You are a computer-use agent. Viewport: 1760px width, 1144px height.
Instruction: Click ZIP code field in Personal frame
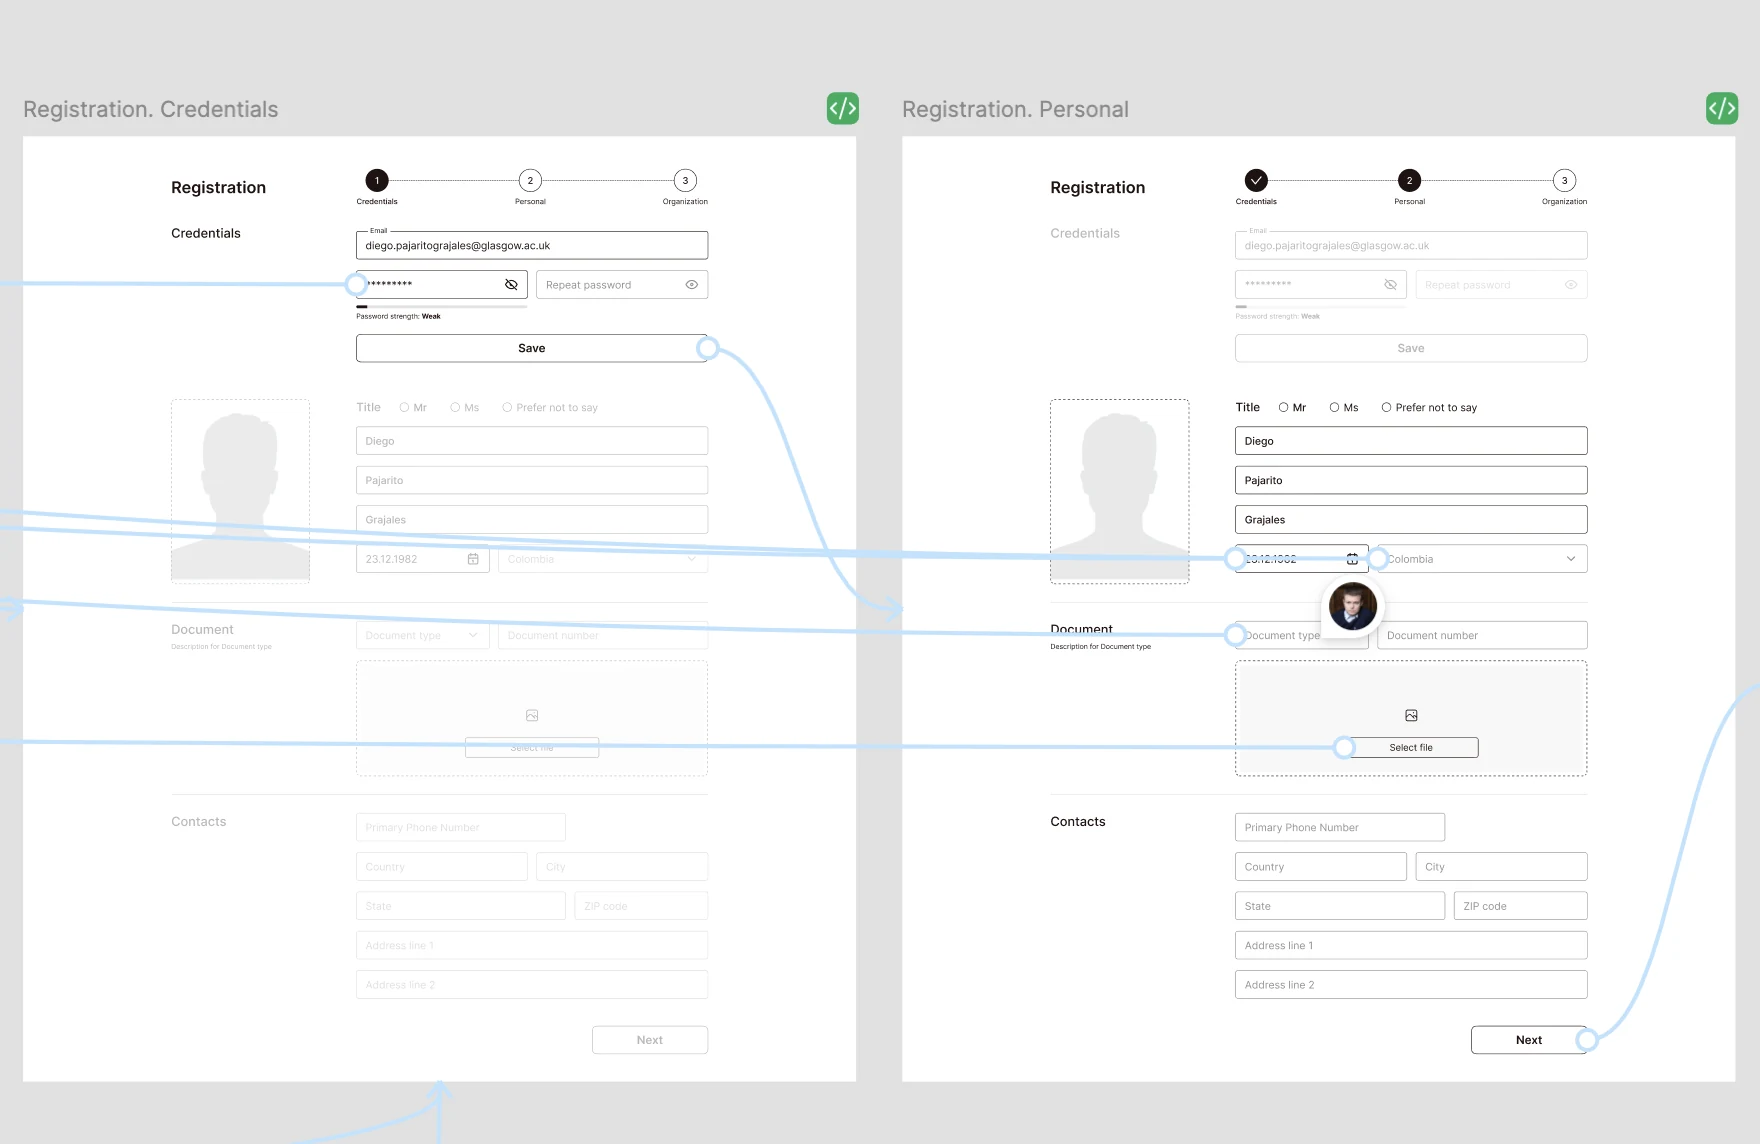coord(1520,906)
